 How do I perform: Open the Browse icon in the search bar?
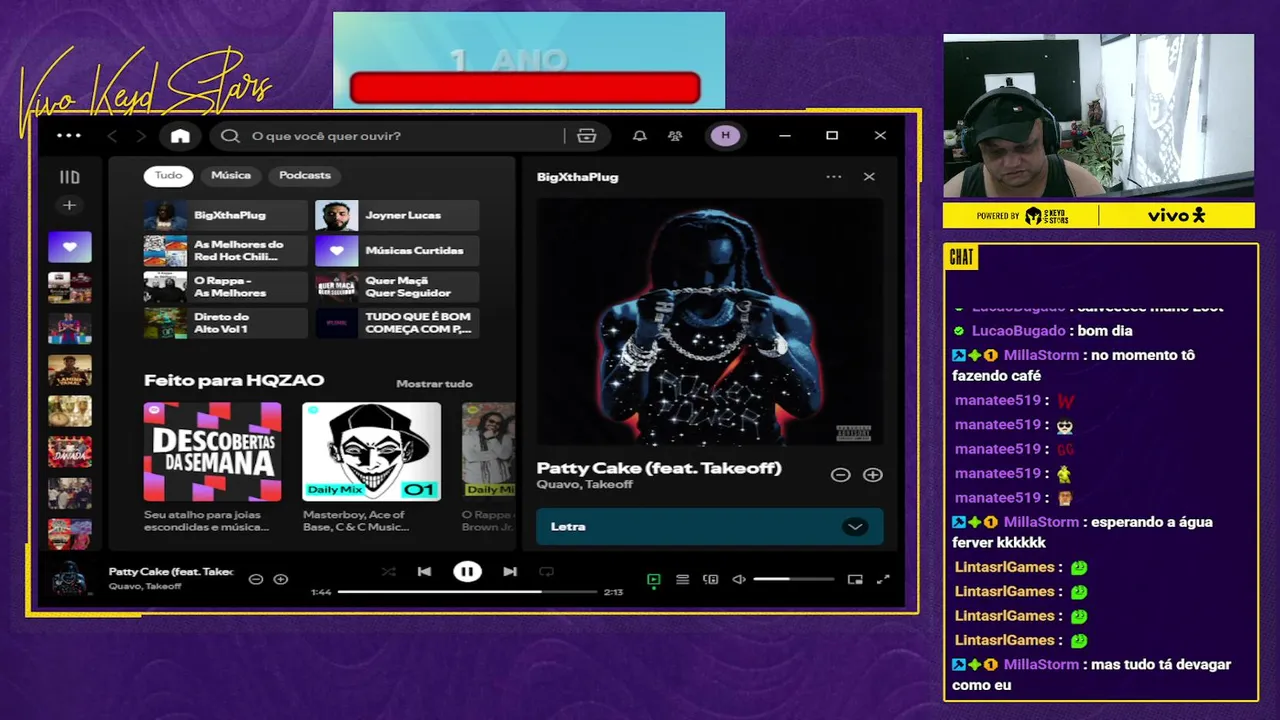point(587,136)
